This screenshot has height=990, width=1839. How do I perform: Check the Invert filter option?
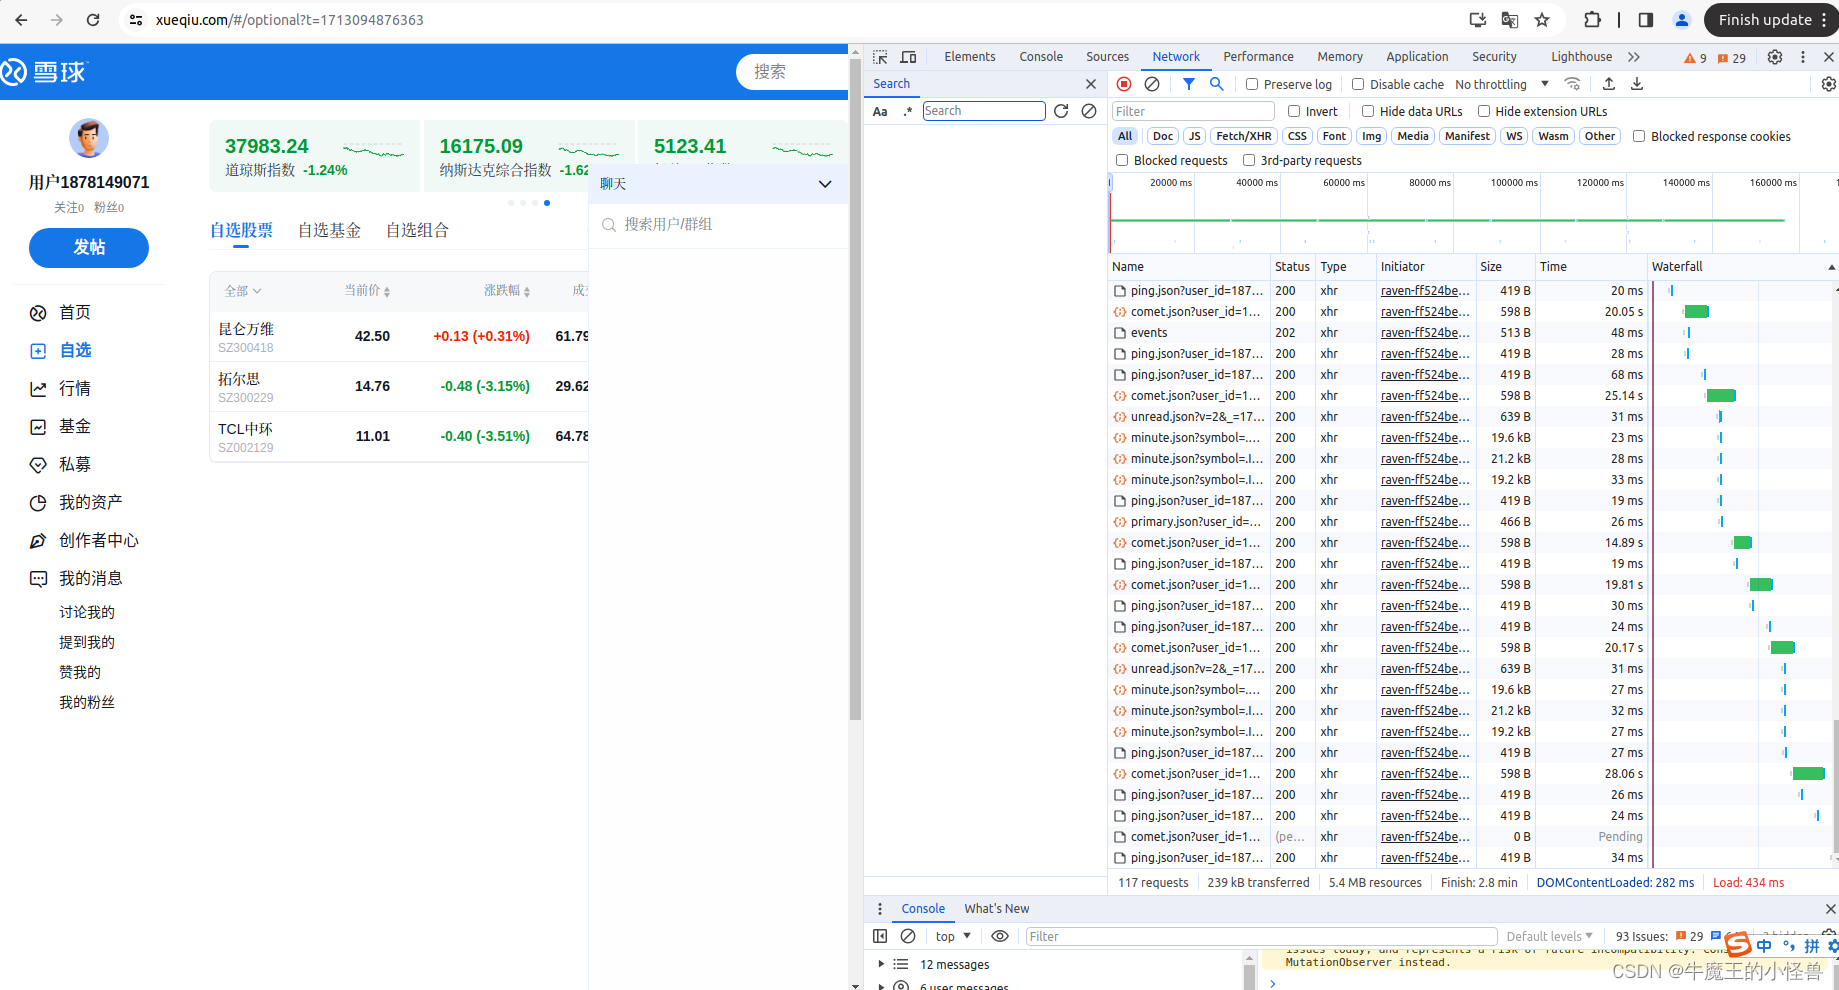click(1294, 111)
